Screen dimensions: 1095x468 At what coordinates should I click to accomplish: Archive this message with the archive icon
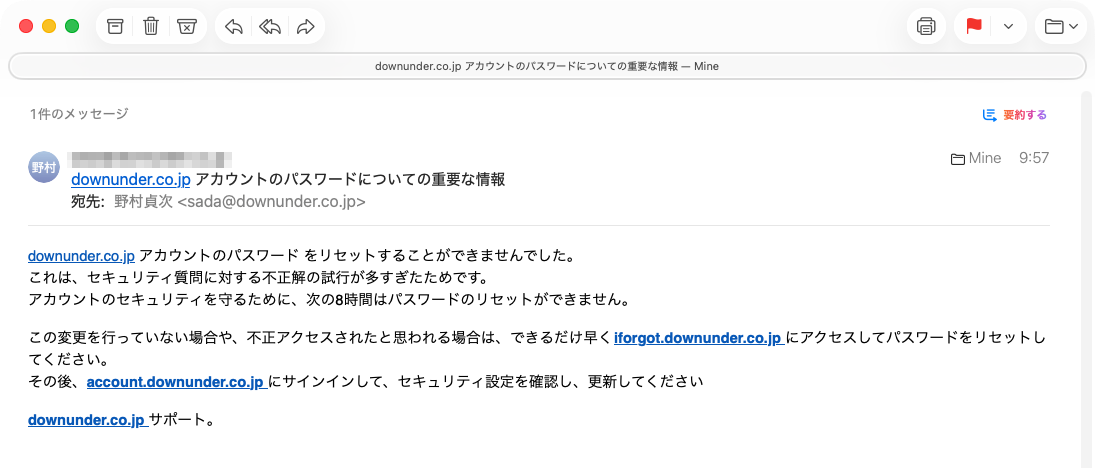click(115, 27)
